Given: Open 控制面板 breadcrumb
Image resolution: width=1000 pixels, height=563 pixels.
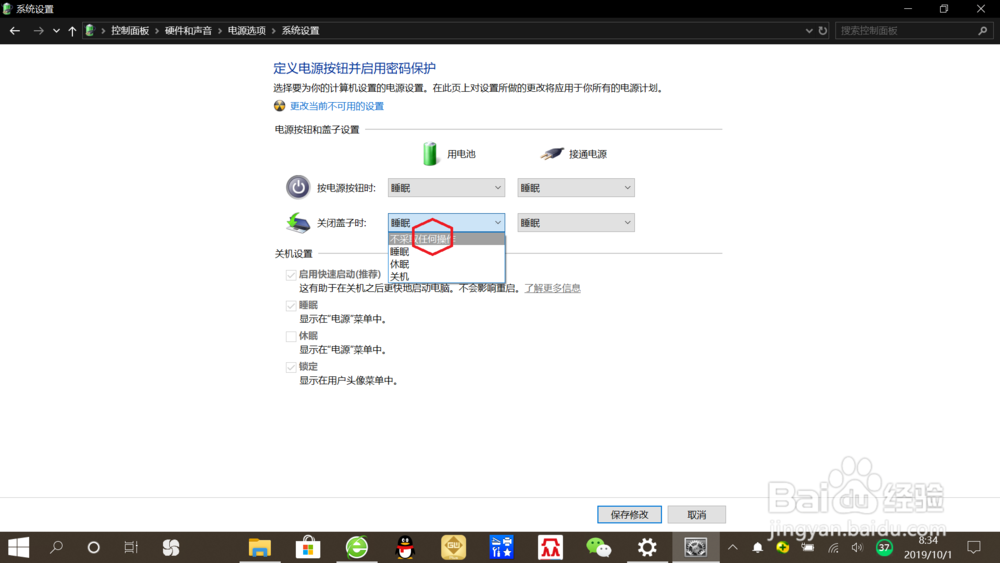Looking at the screenshot, I should coord(130,31).
